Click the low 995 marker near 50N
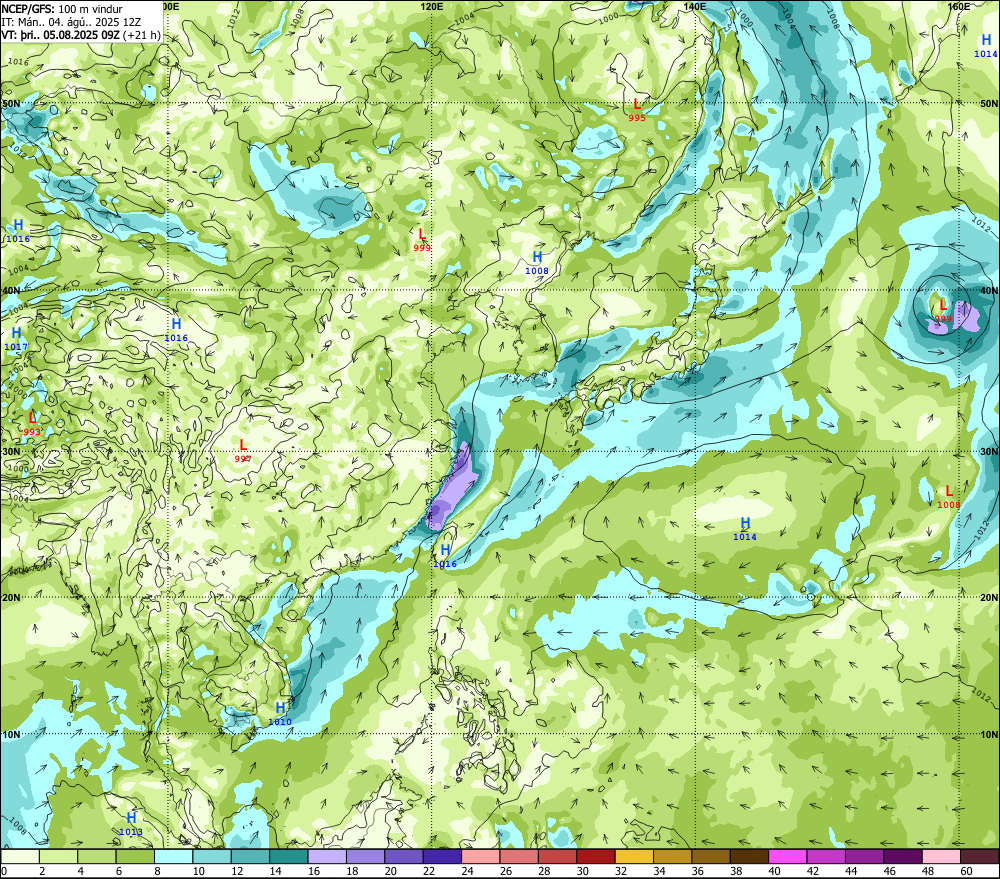 tap(636, 110)
